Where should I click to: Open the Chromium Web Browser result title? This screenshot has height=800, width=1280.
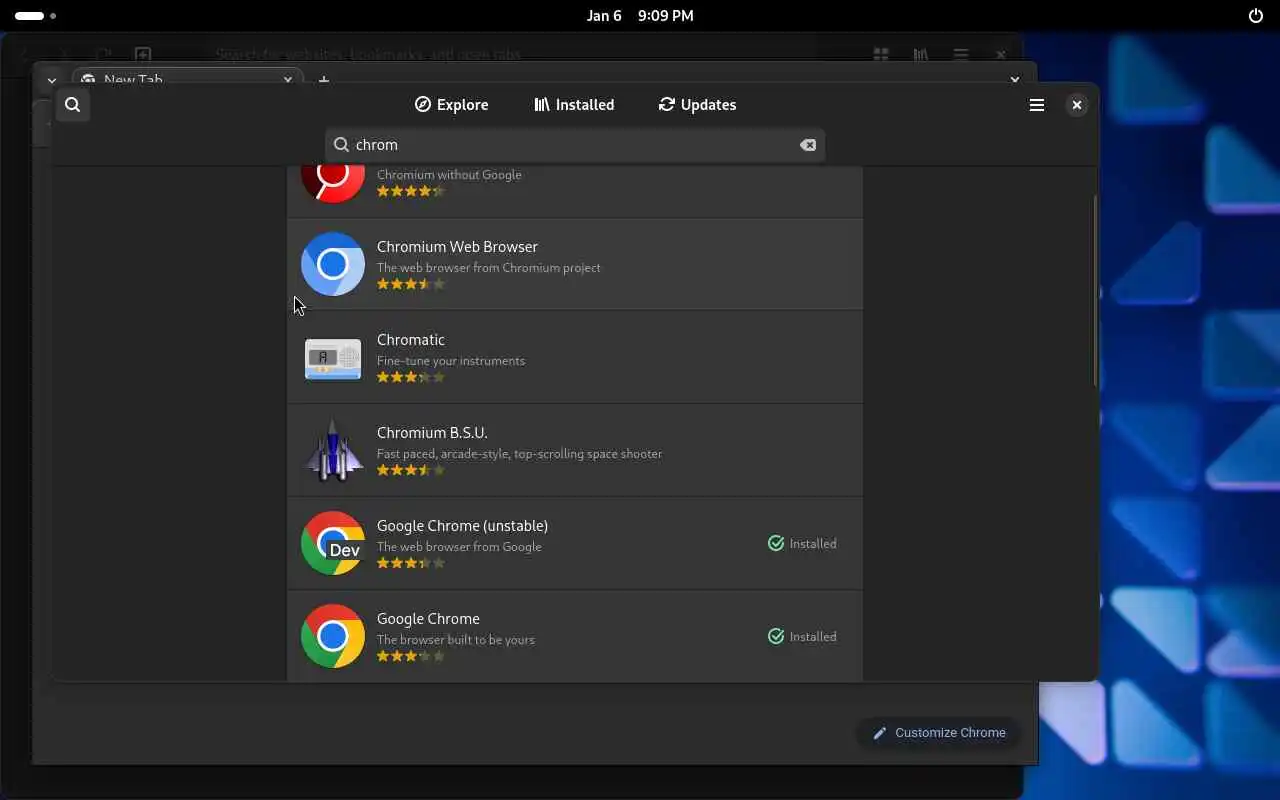pyautogui.click(x=457, y=247)
